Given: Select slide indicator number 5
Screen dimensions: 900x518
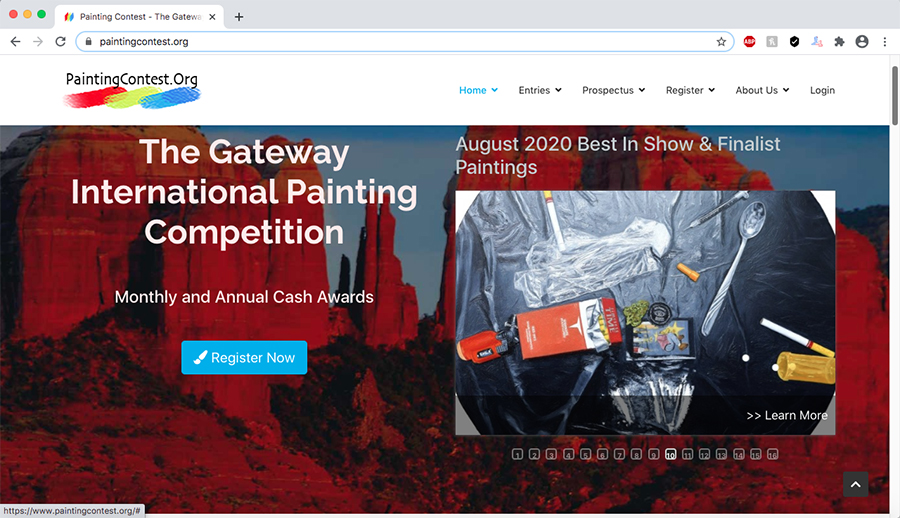Looking at the screenshot, I should pyautogui.click(x=585, y=454).
